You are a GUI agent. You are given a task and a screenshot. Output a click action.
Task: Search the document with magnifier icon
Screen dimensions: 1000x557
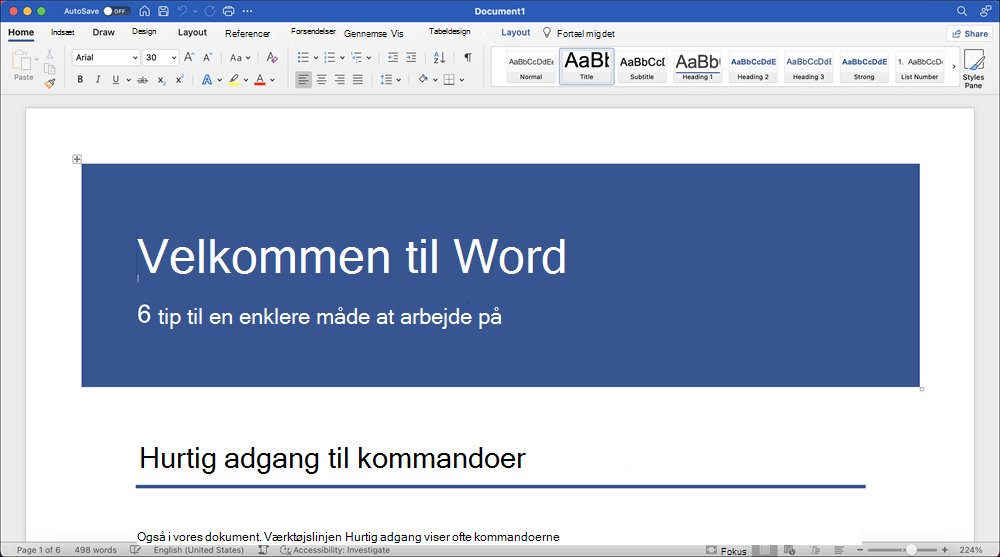962,11
